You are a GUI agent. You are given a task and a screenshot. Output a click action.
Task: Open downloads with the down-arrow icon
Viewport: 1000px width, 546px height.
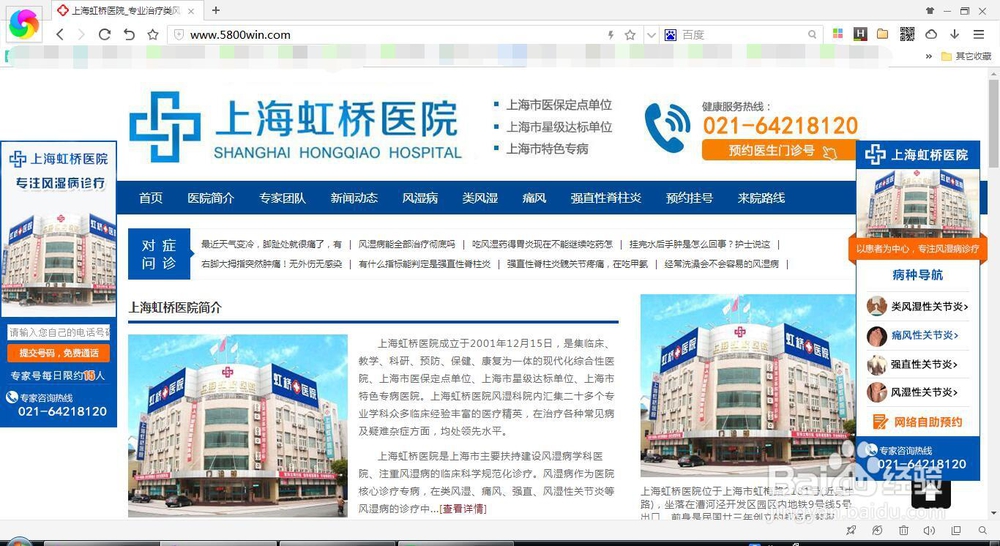(x=954, y=34)
